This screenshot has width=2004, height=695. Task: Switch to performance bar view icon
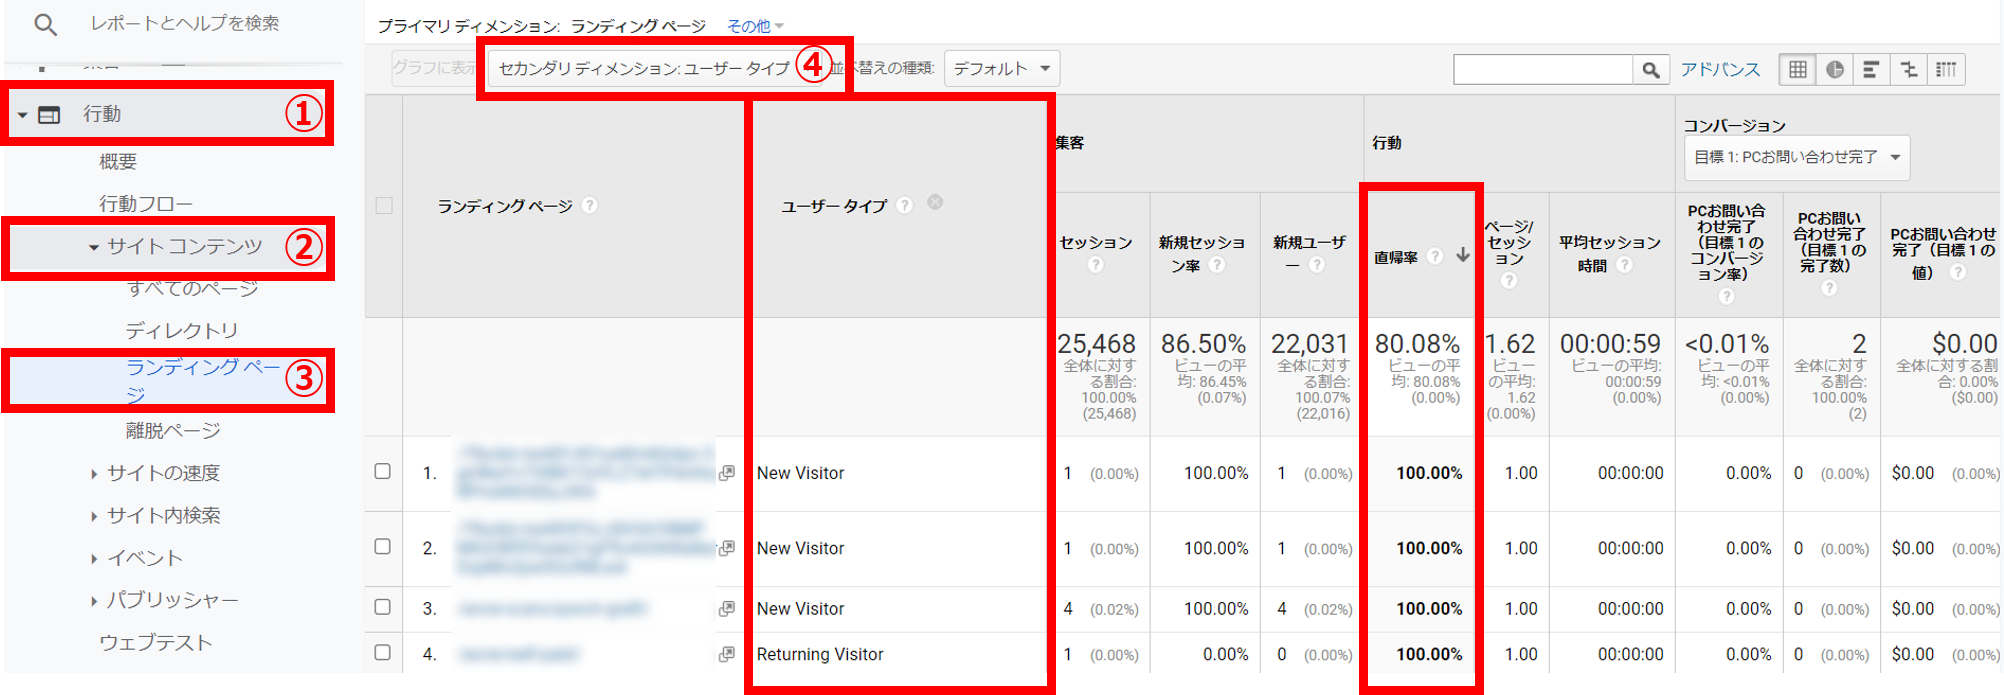click(x=1871, y=69)
